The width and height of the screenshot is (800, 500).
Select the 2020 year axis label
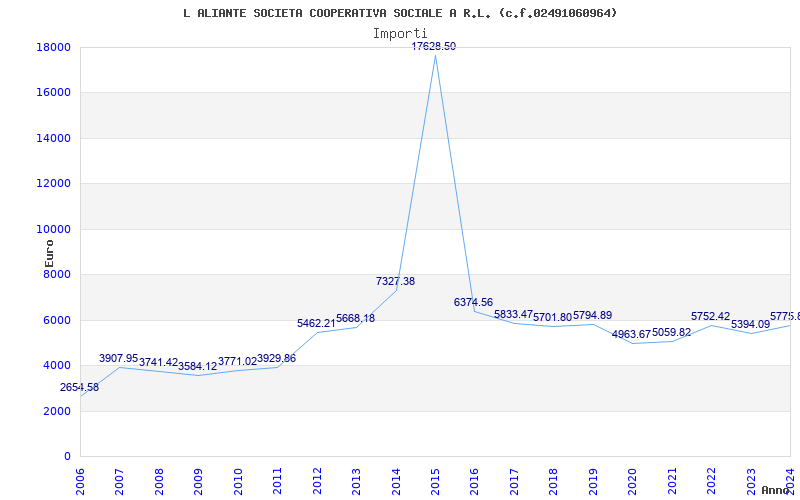pyautogui.click(x=633, y=481)
